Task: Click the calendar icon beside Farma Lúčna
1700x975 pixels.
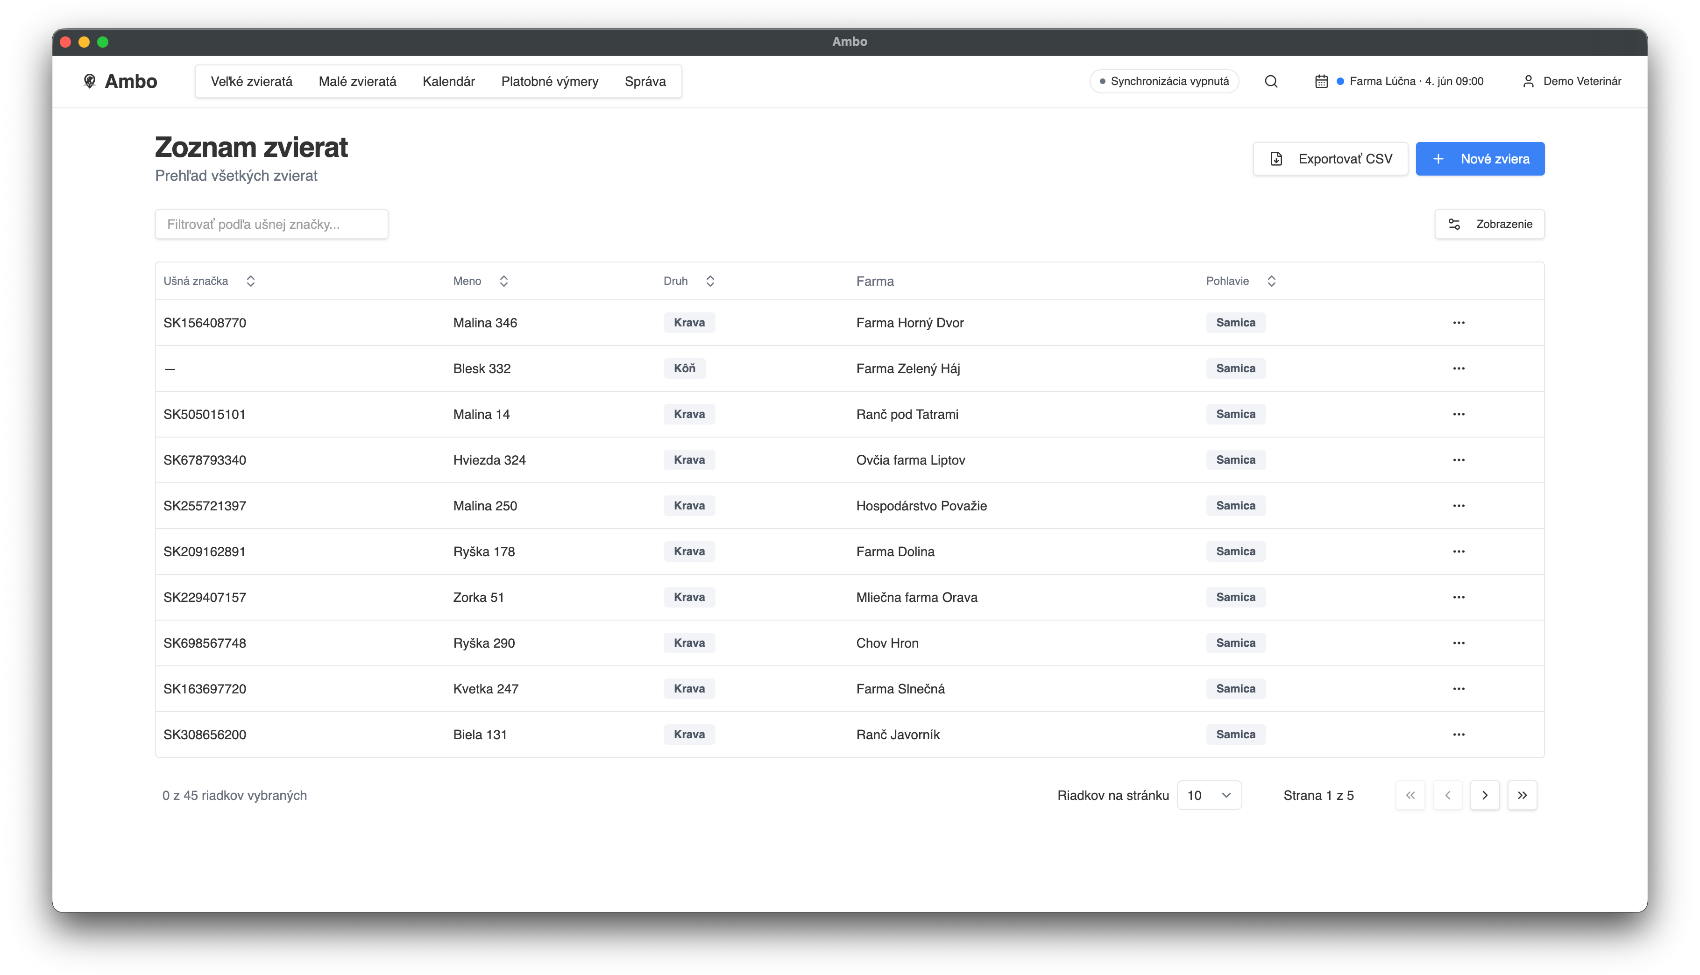Action: pos(1321,81)
